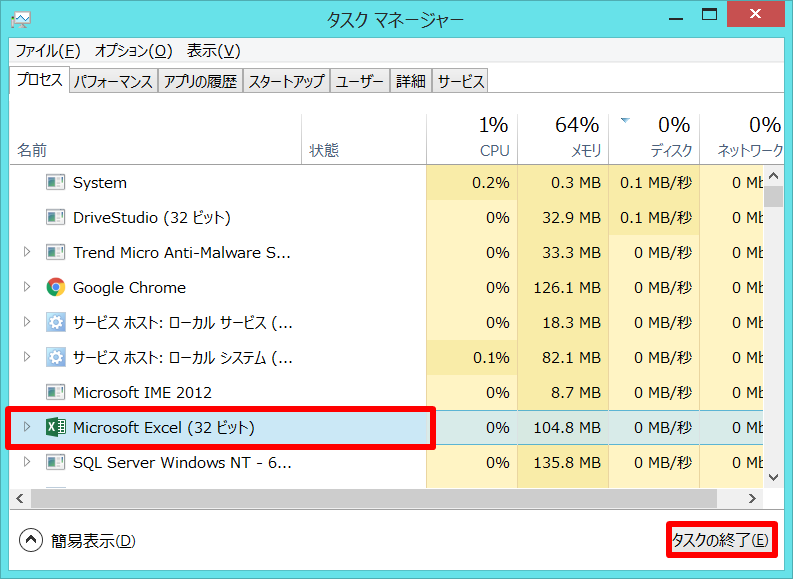The height and width of the screenshot is (579, 793).
Task: Click the vertical scrollbar up arrow
Action: click(773, 176)
